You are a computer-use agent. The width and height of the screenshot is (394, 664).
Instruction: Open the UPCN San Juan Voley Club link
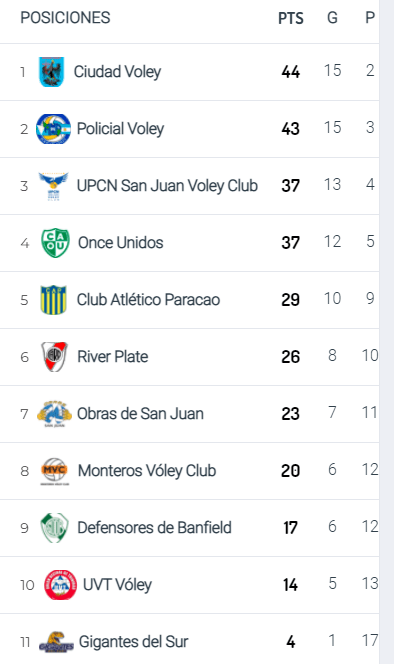point(167,185)
